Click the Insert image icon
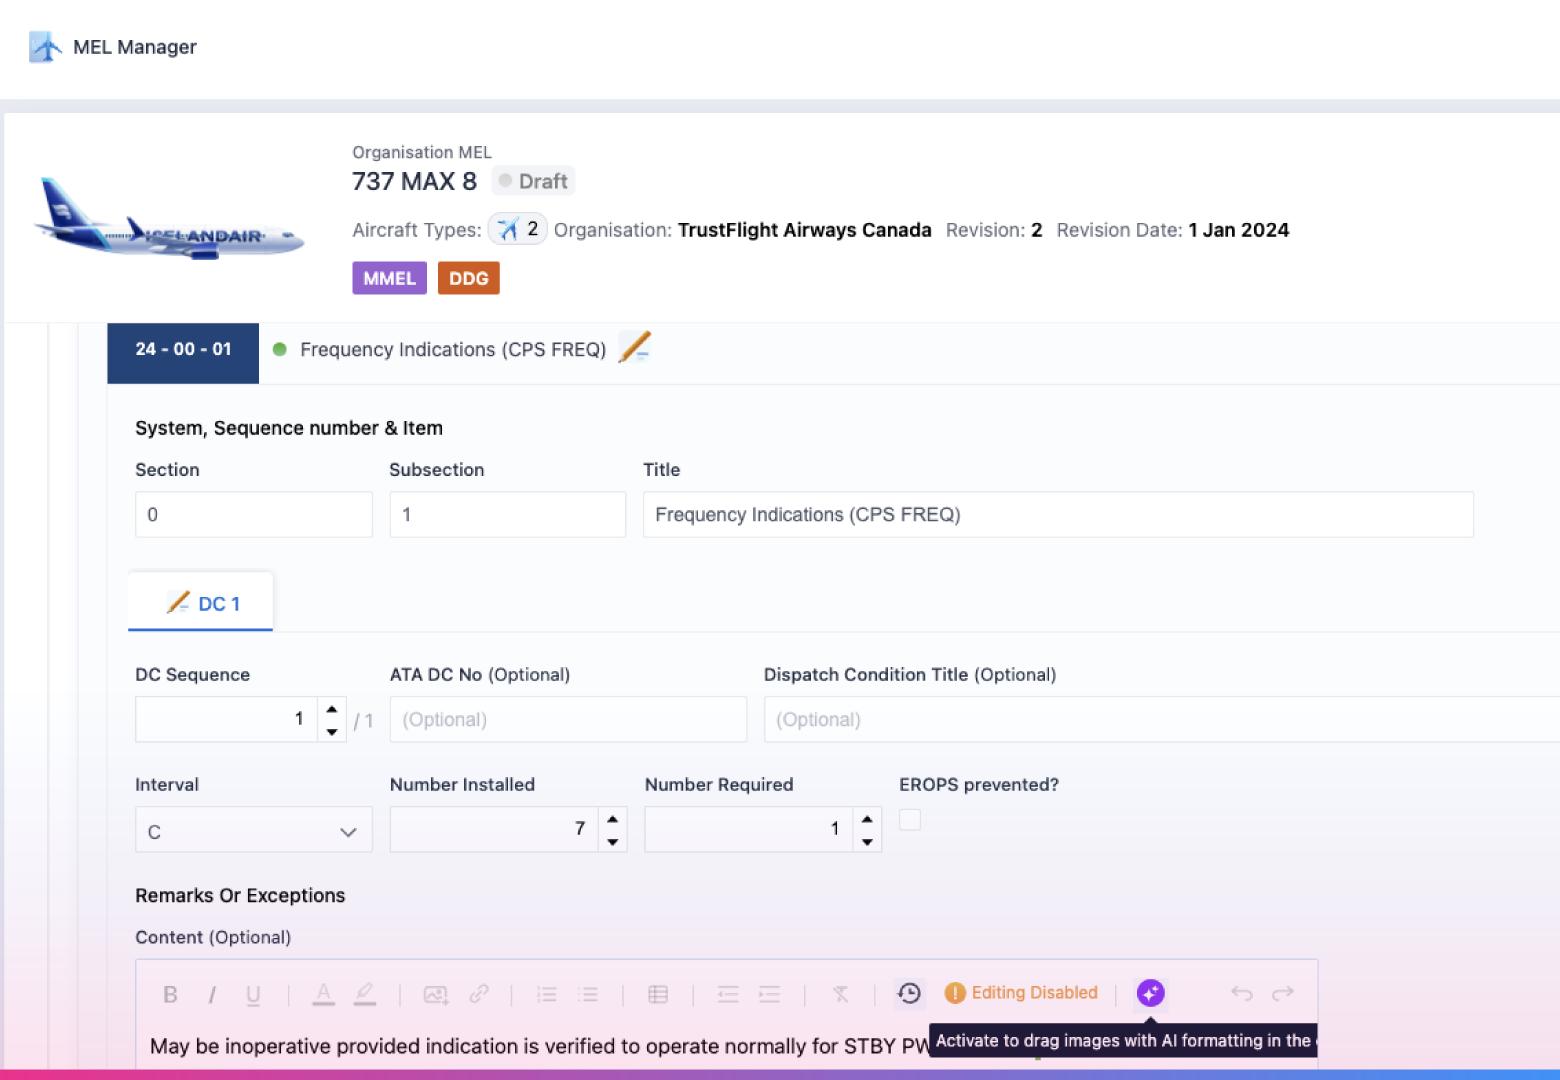This screenshot has height=1080, width=1560. pyautogui.click(x=435, y=994)
